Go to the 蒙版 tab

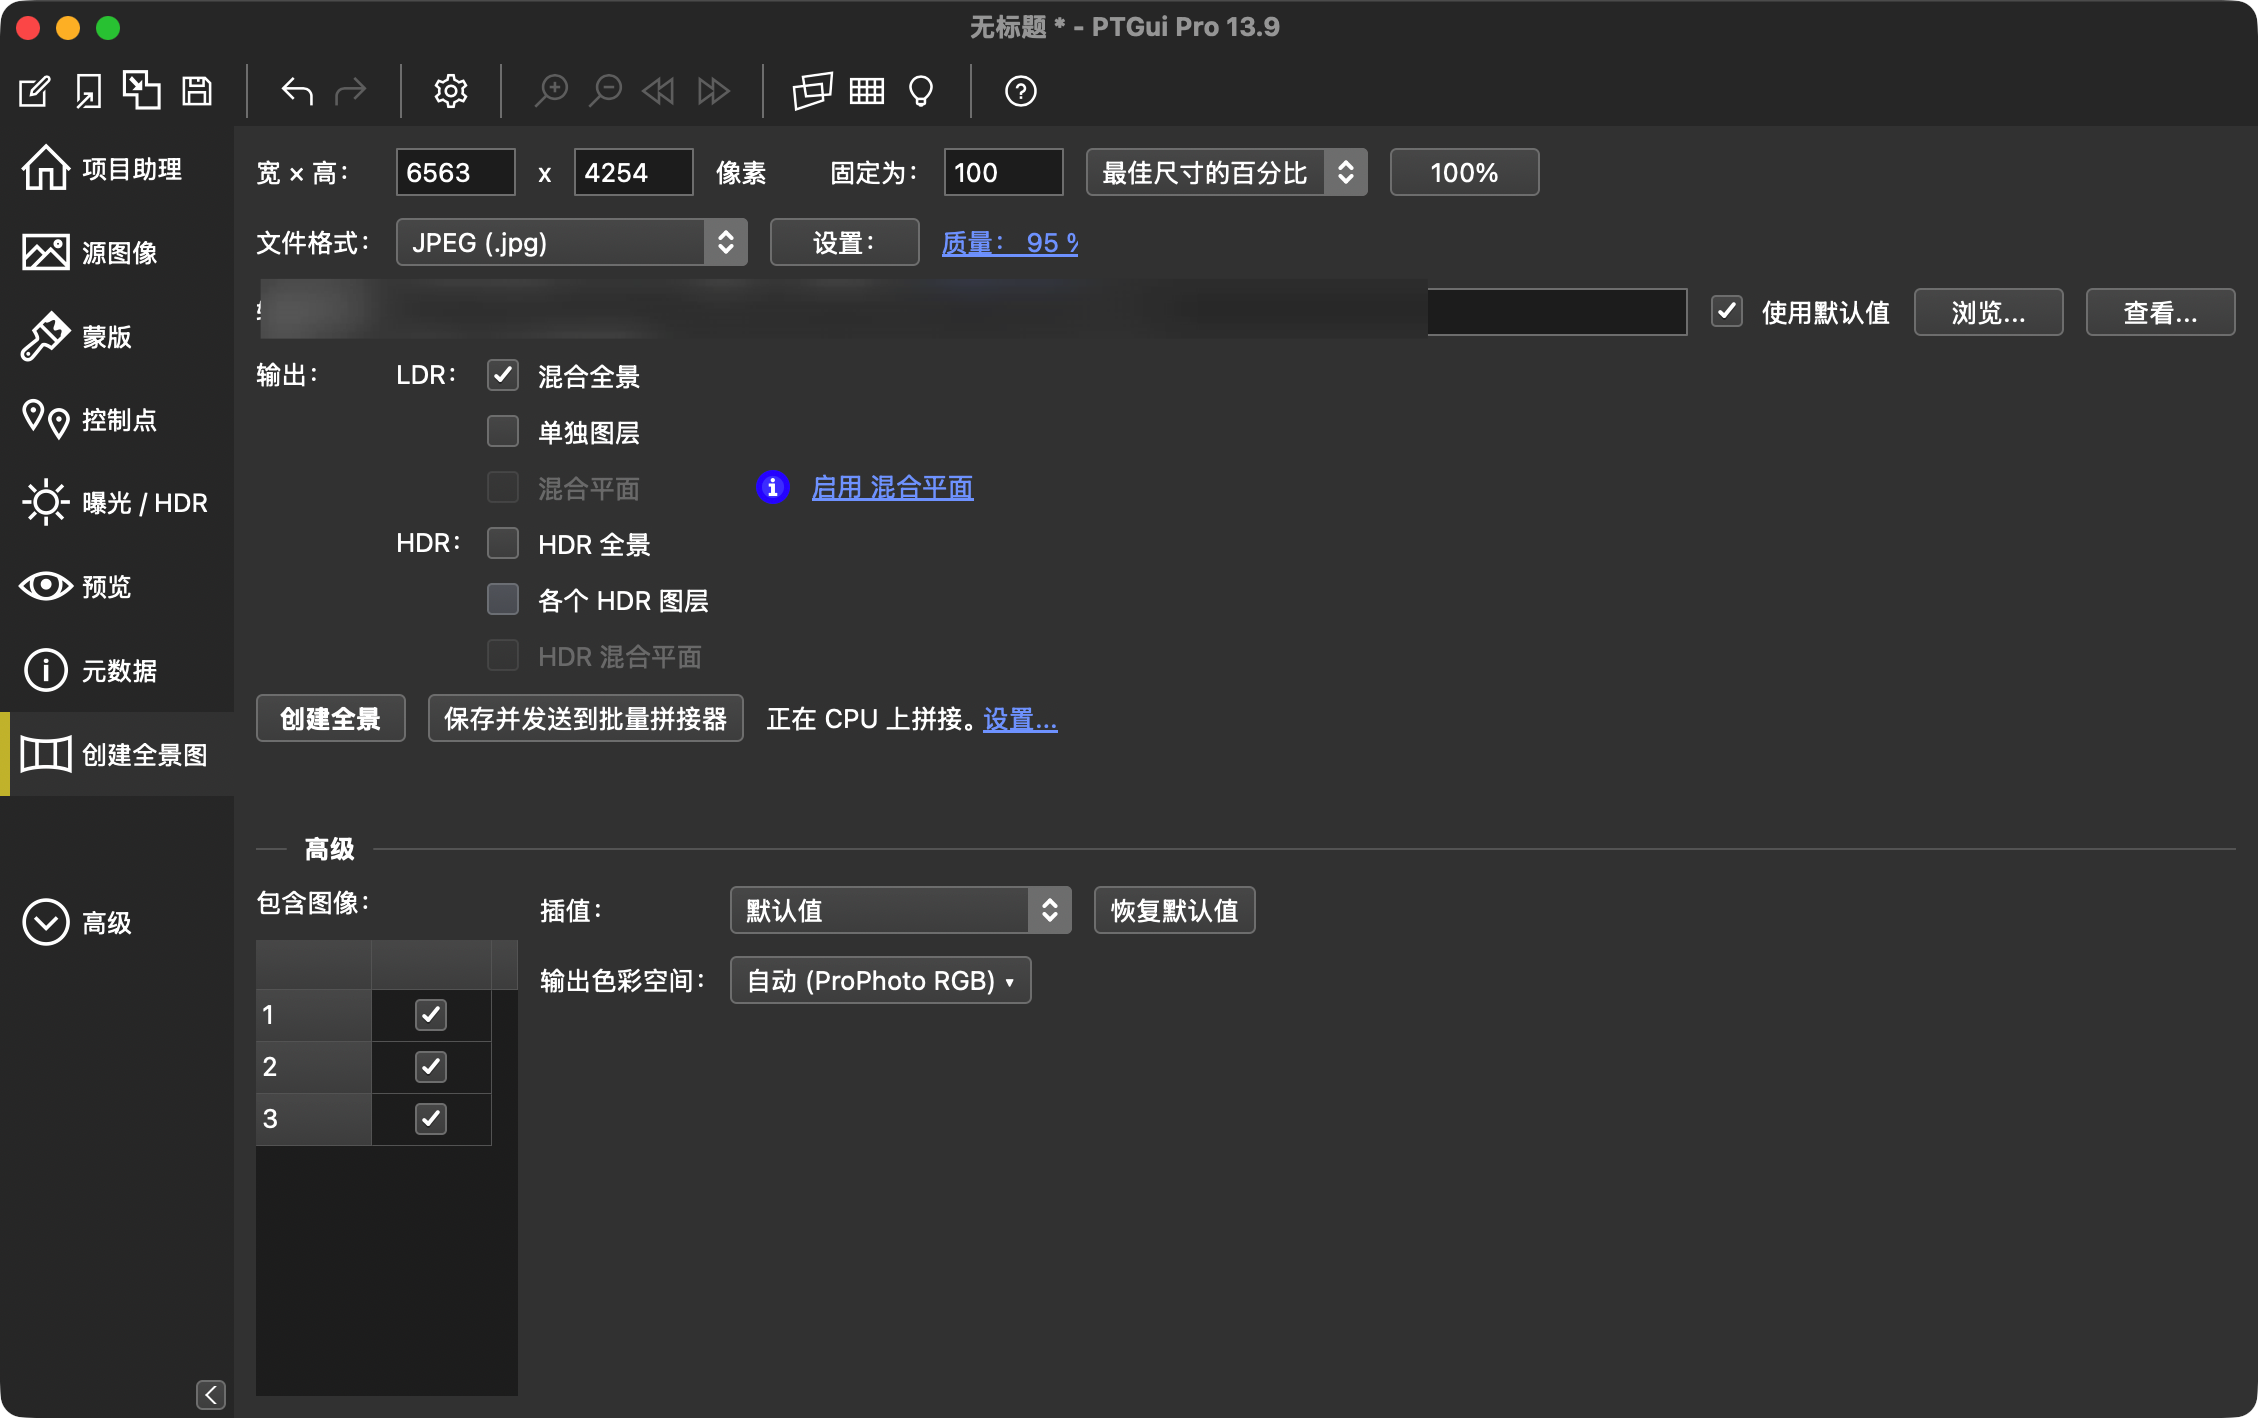click(x=117, y=336)
